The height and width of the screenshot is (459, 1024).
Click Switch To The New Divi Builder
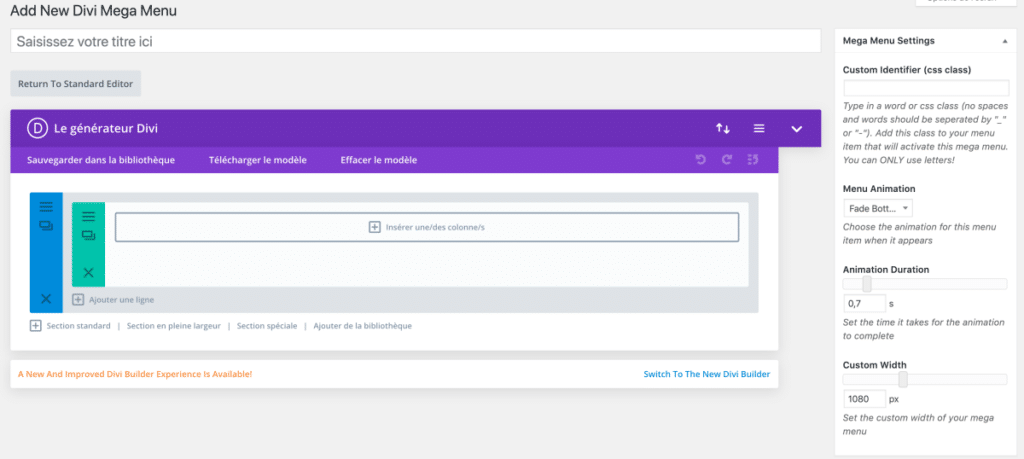point(707,374)
